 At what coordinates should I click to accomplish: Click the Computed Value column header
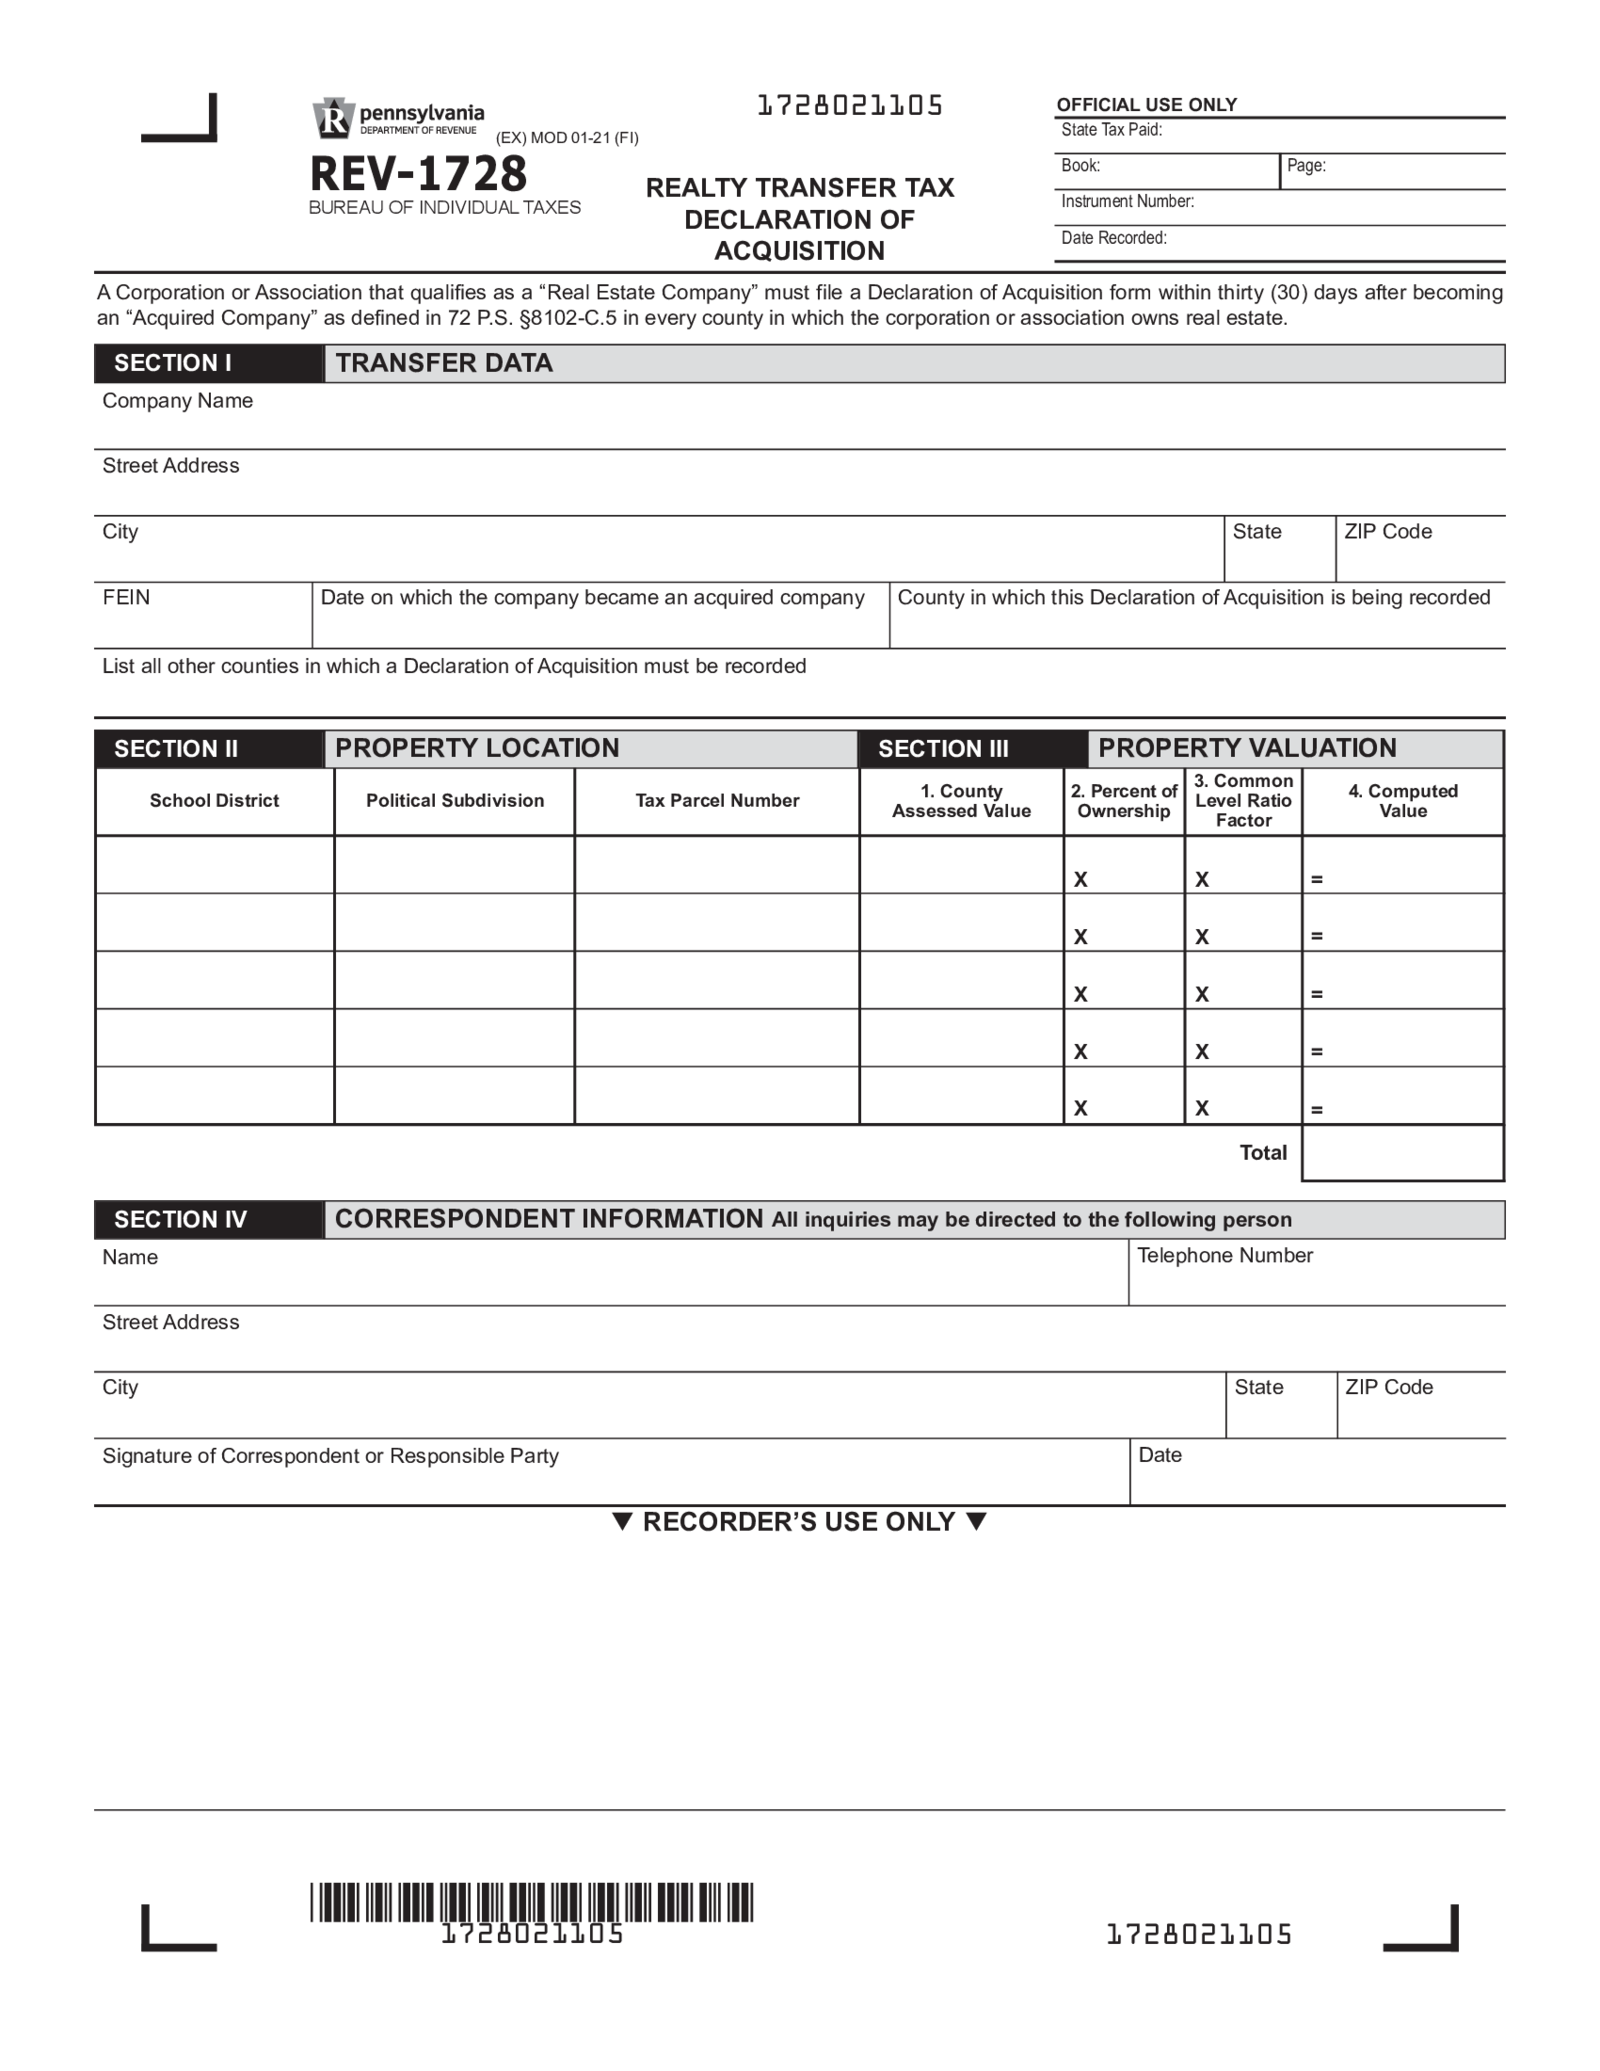[x=1403, y=801]
